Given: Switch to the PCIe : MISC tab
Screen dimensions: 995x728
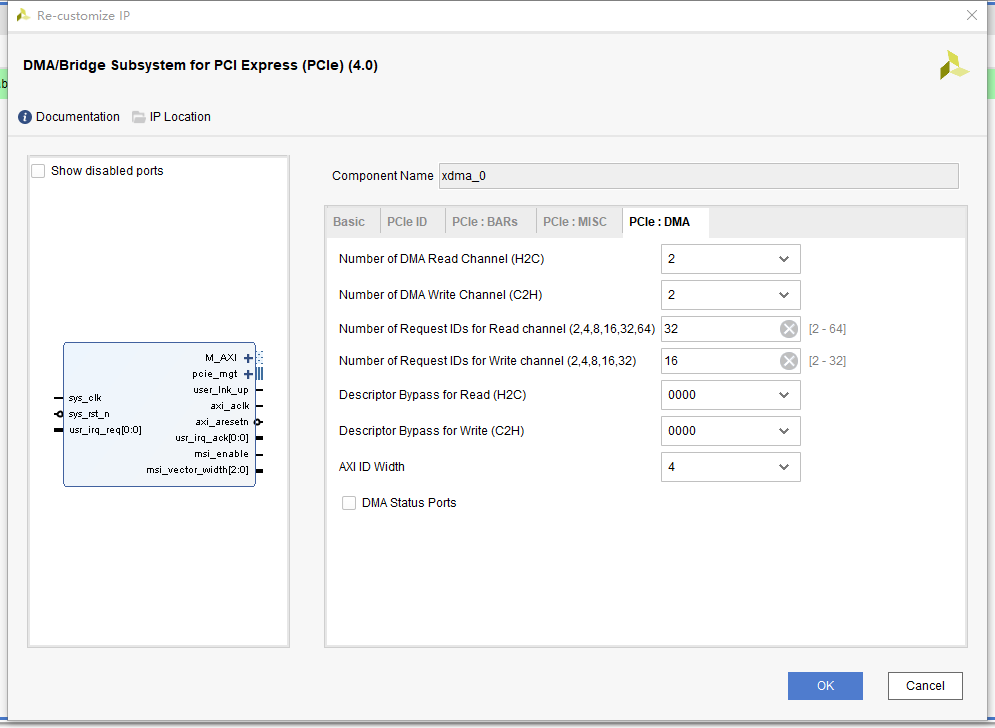Looking at the screenshot, I should pyautogui.click(x=575, y=222).
